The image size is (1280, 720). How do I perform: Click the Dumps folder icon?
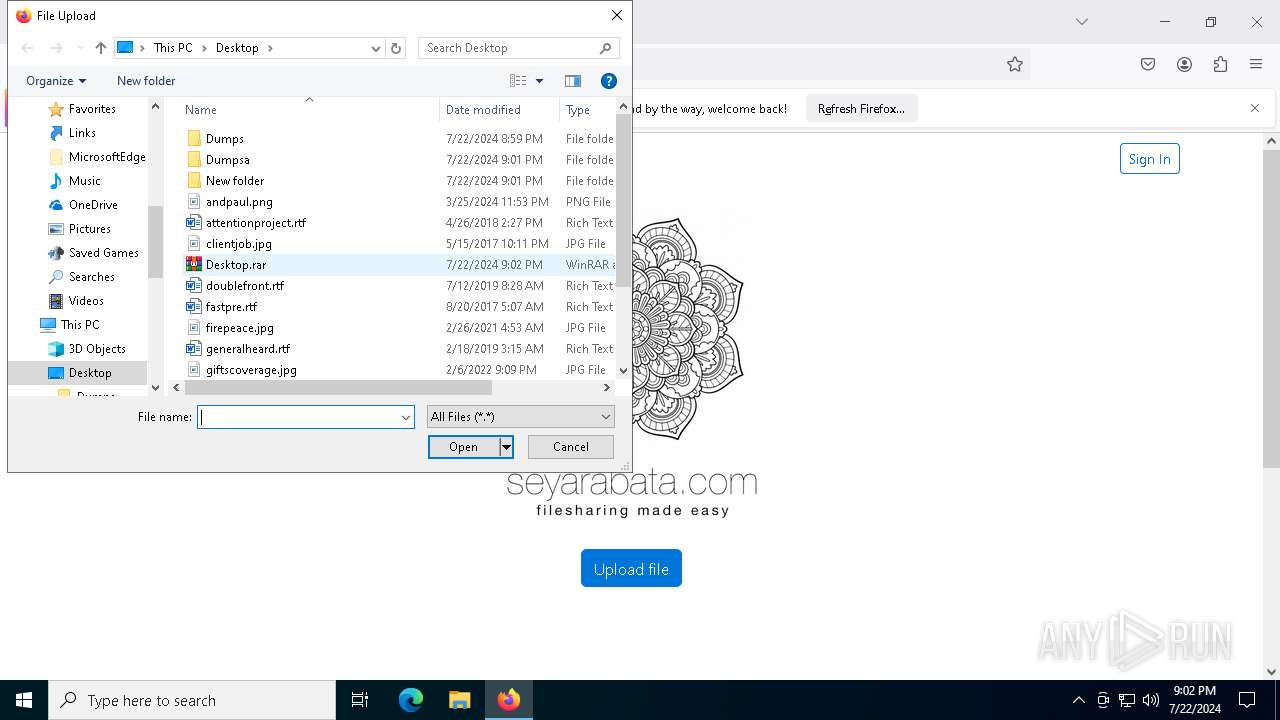(194, 139)
